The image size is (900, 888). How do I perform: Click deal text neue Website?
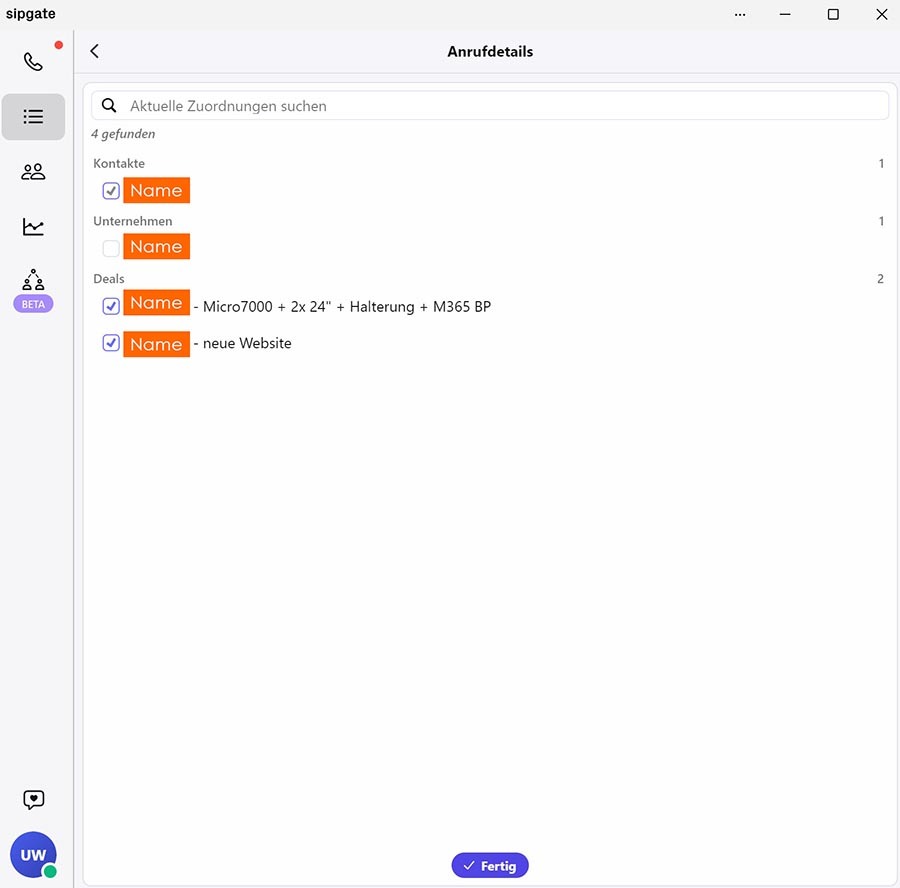[x=247, y=343]
